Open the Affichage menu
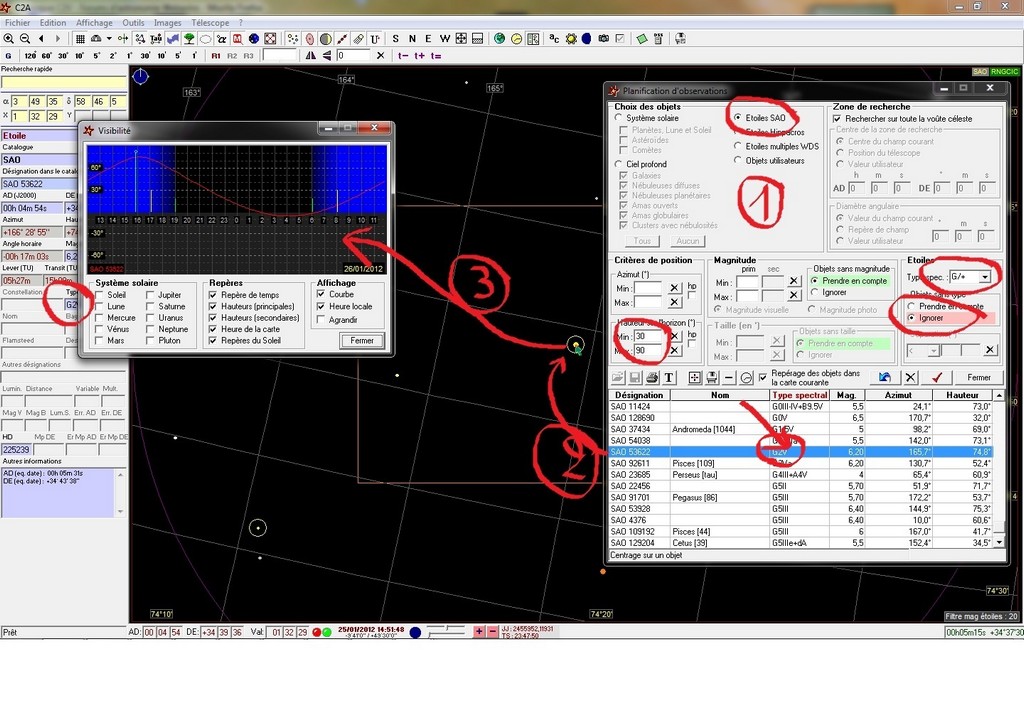The height and width of the screenshot is (728, 1024). pyautogui.click(x=94, y=22)
